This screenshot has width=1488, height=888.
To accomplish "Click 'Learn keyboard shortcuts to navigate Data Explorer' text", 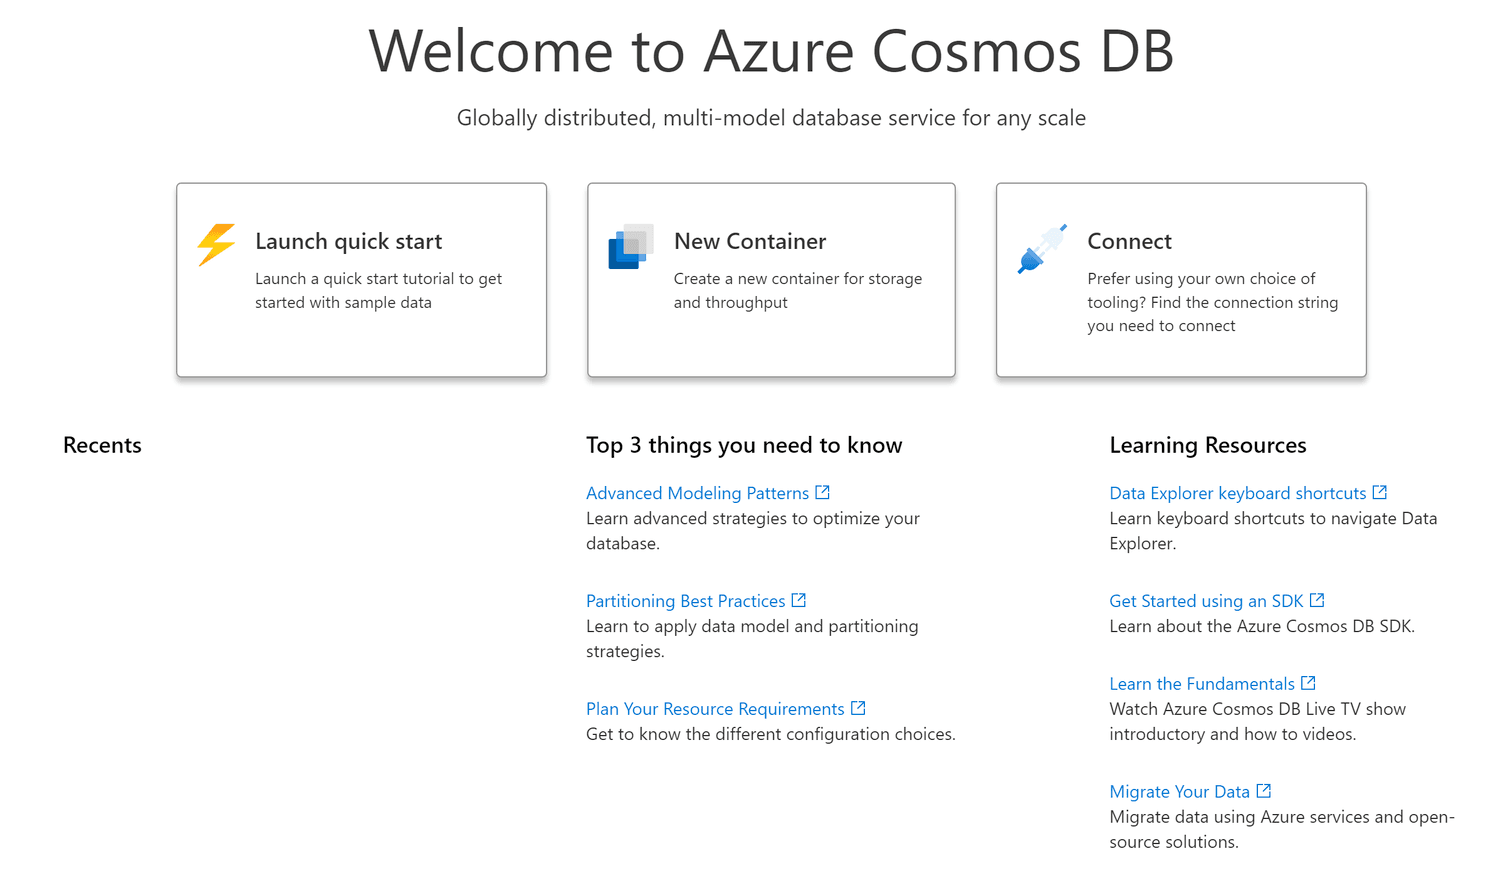I will point(1273,531).
